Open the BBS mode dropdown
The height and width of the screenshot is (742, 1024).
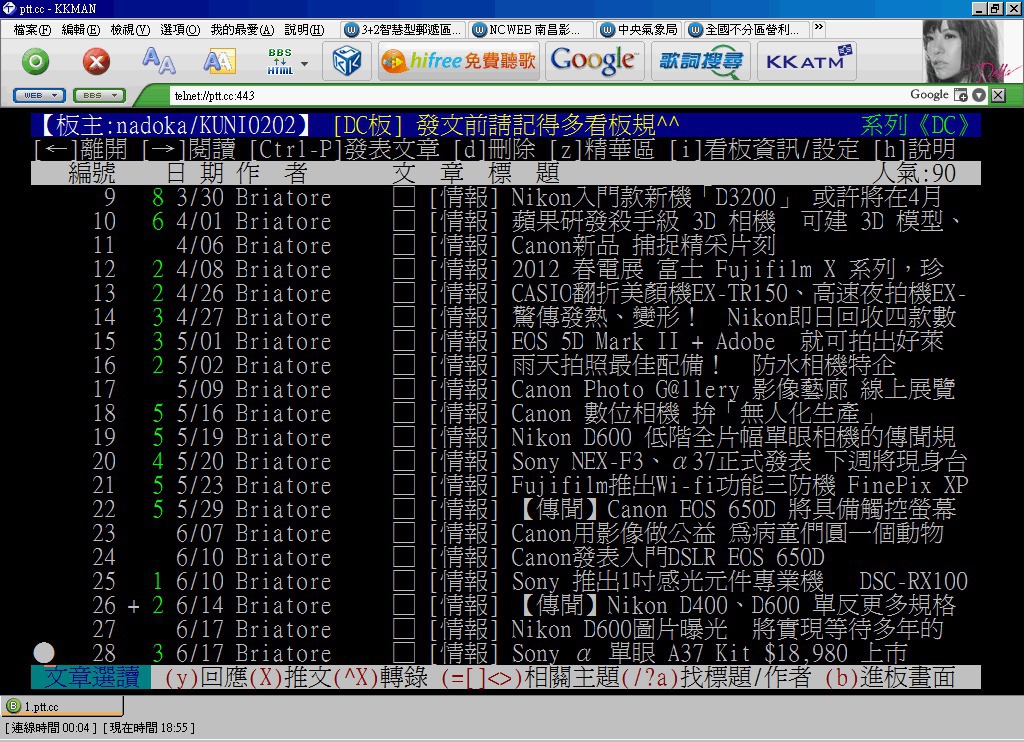[x=99, y=95]
